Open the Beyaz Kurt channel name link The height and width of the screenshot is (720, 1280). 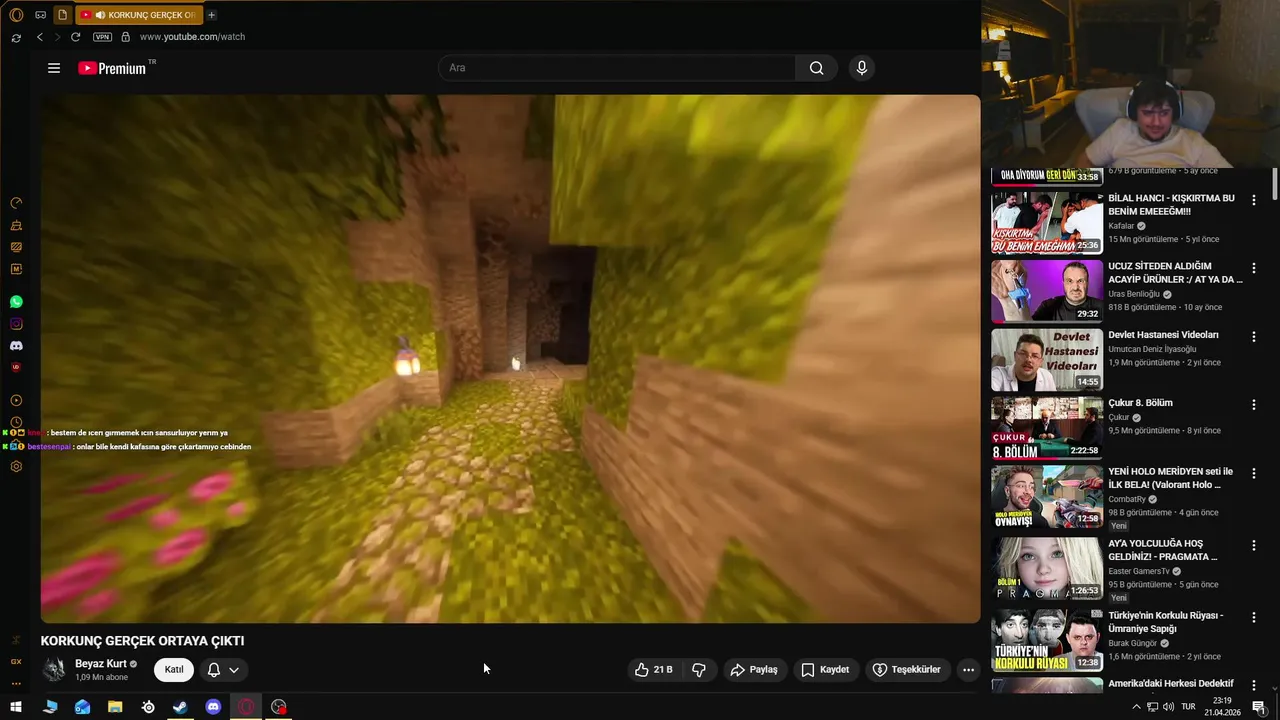pos(101,664)
